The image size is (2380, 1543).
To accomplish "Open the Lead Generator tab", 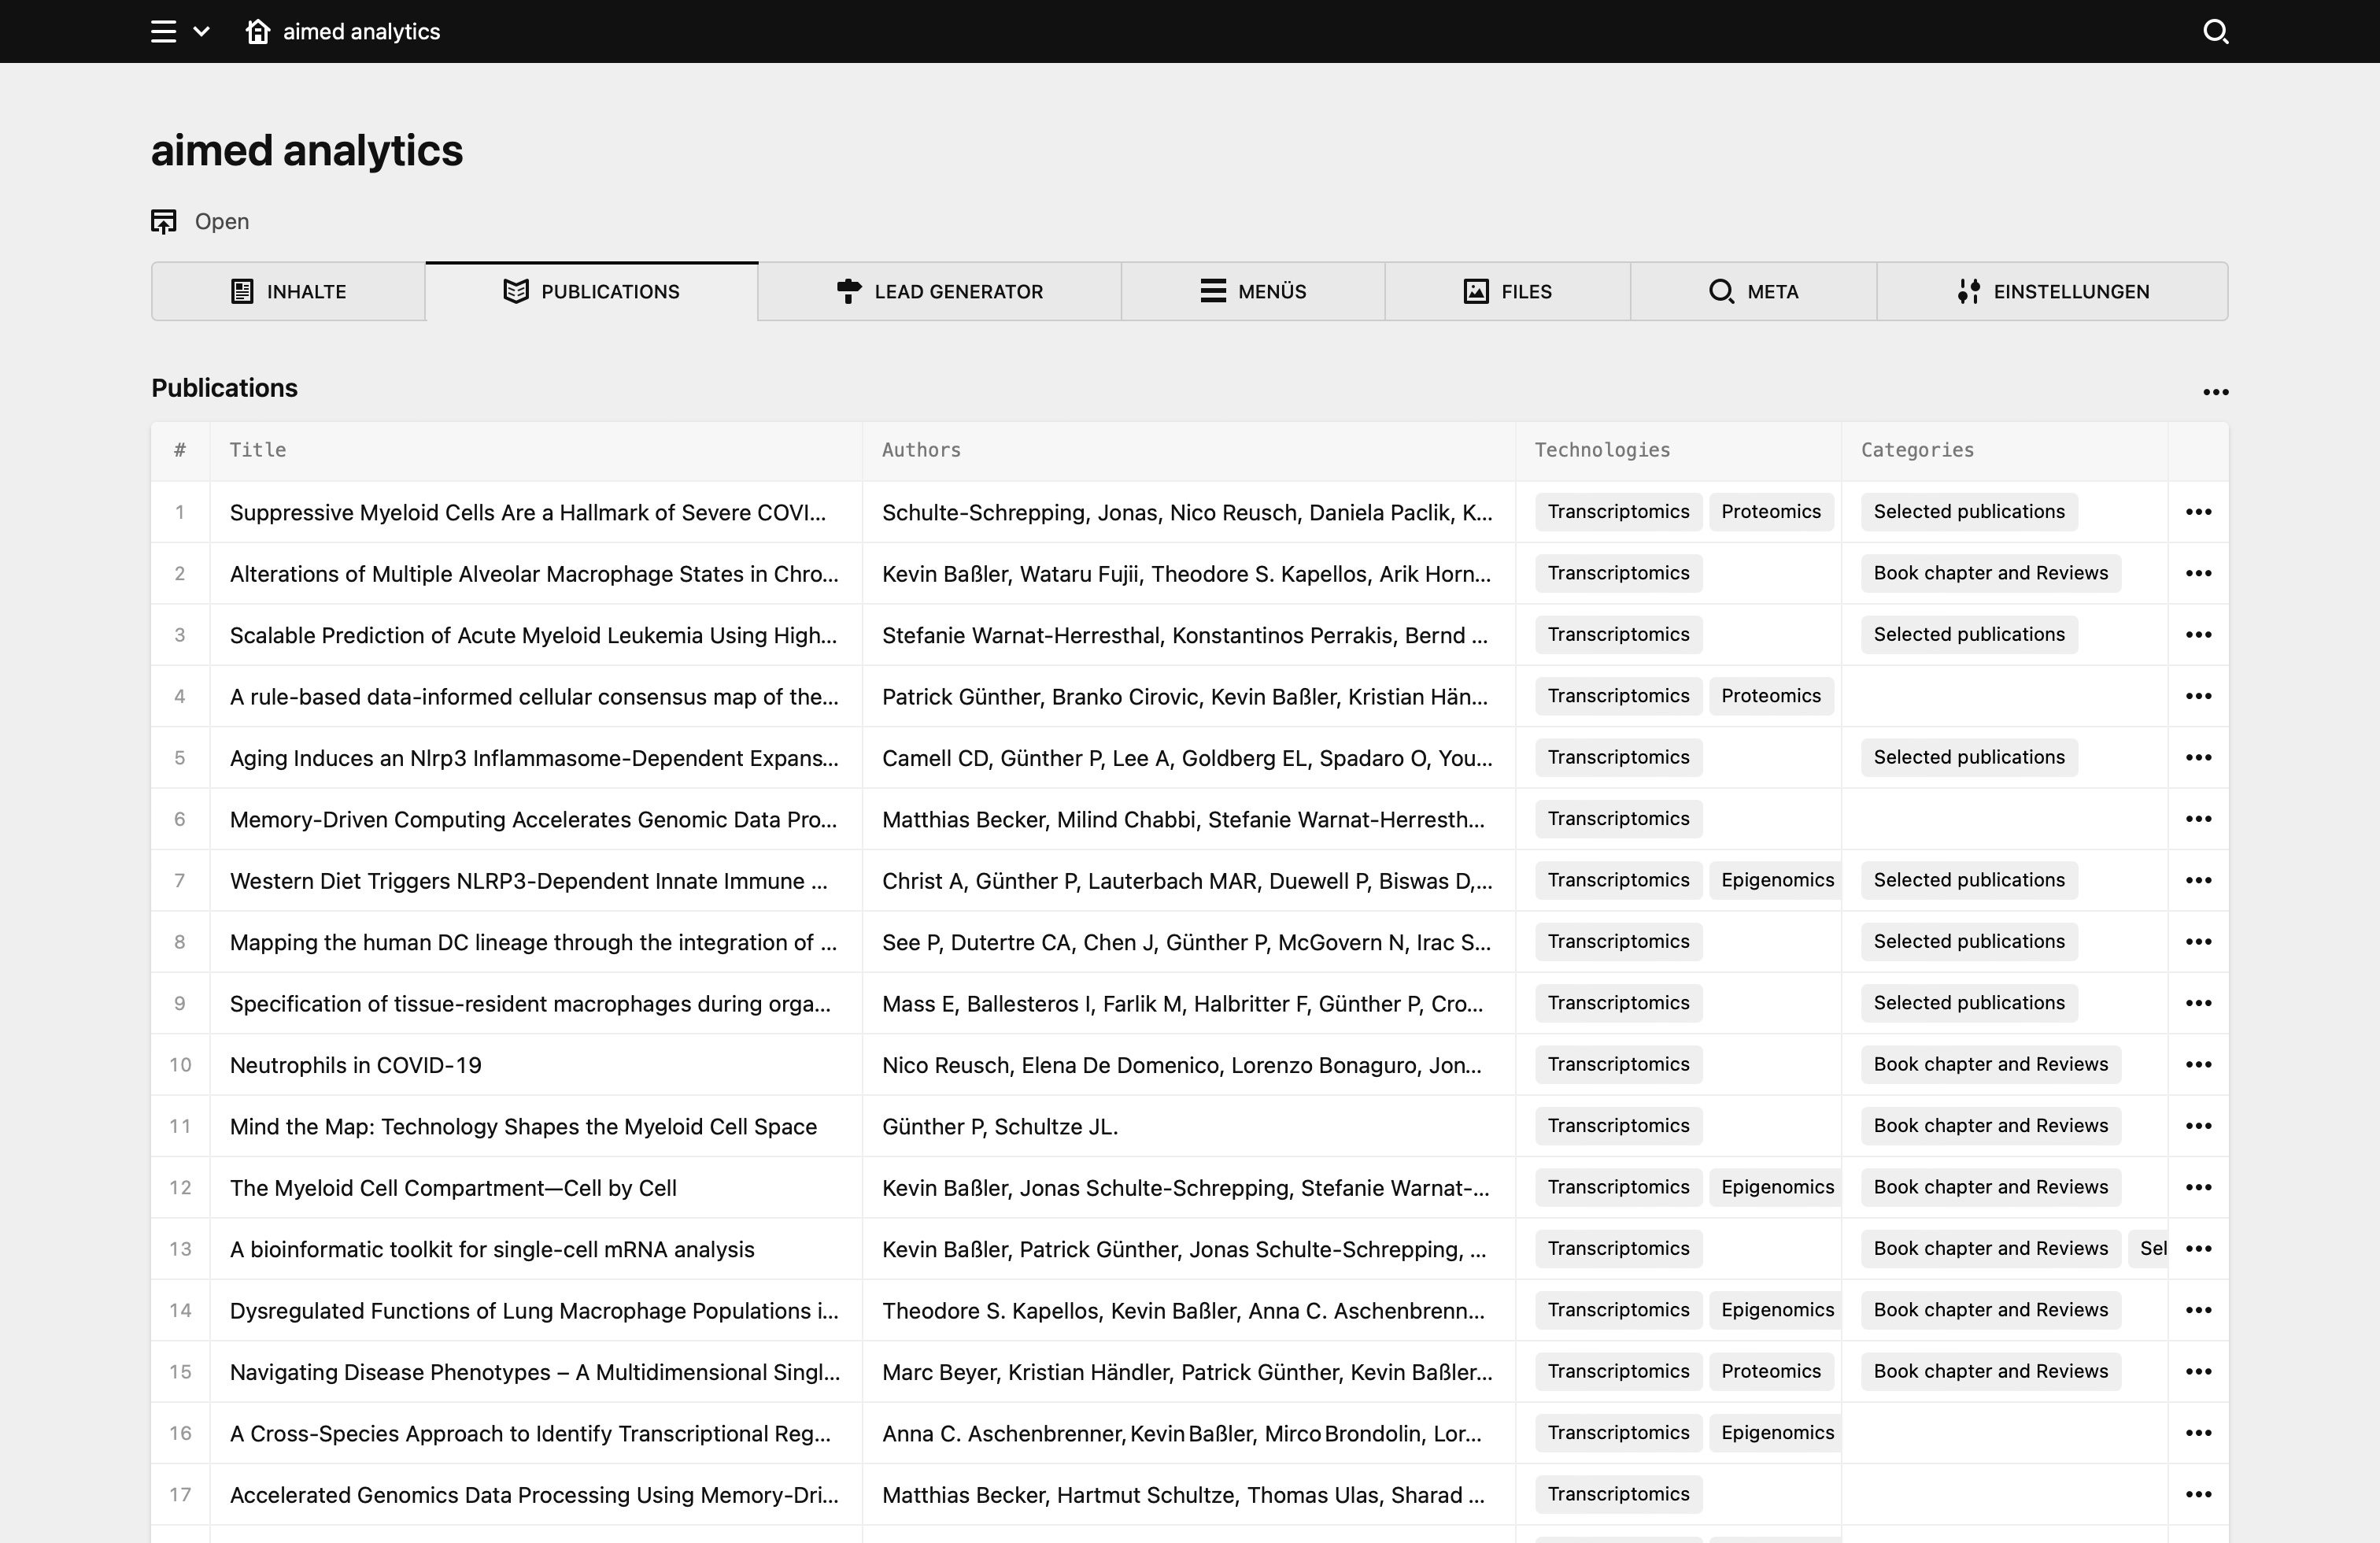I will [939, 291].
